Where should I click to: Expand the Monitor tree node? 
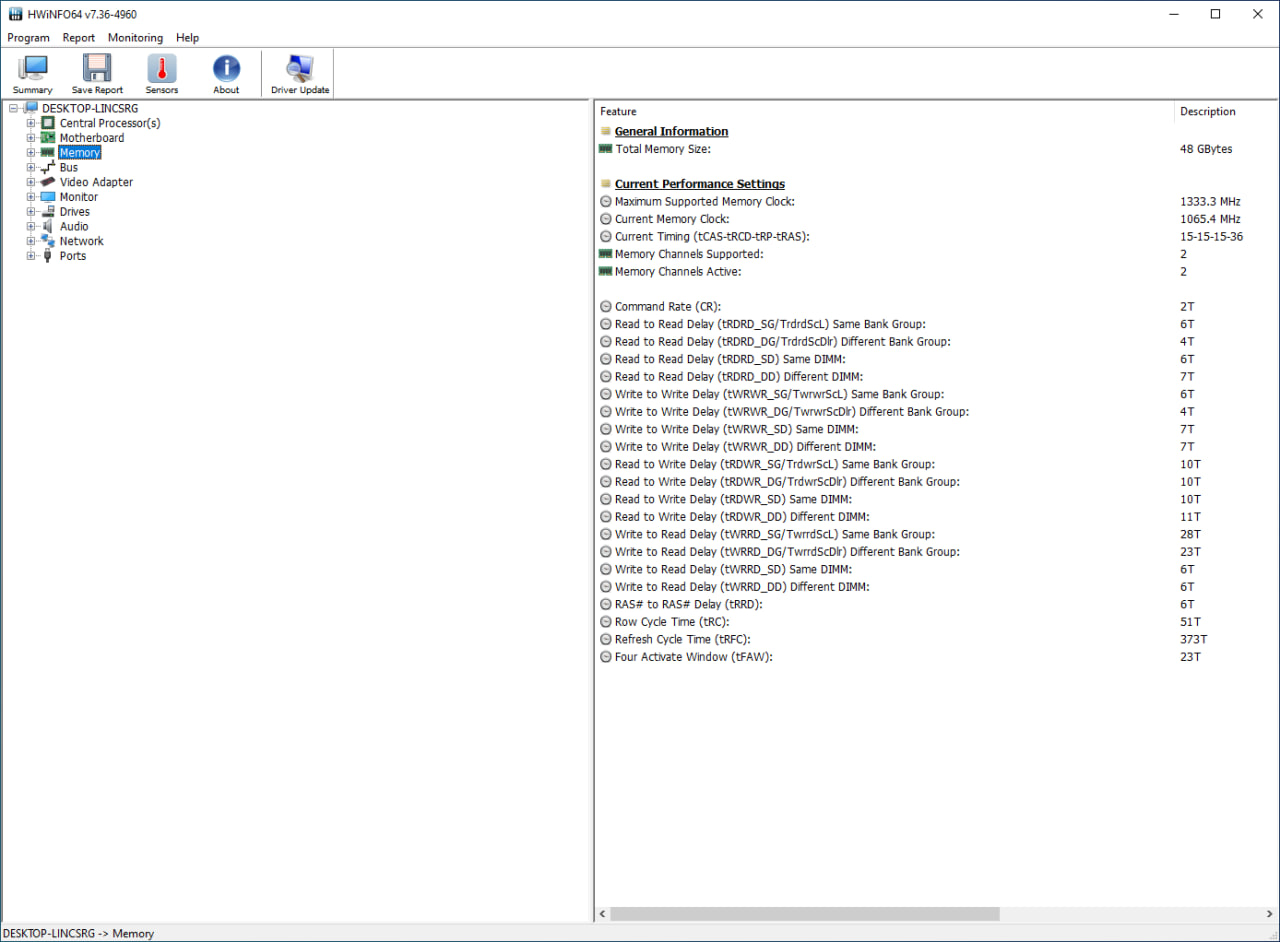tap(31, 197)
